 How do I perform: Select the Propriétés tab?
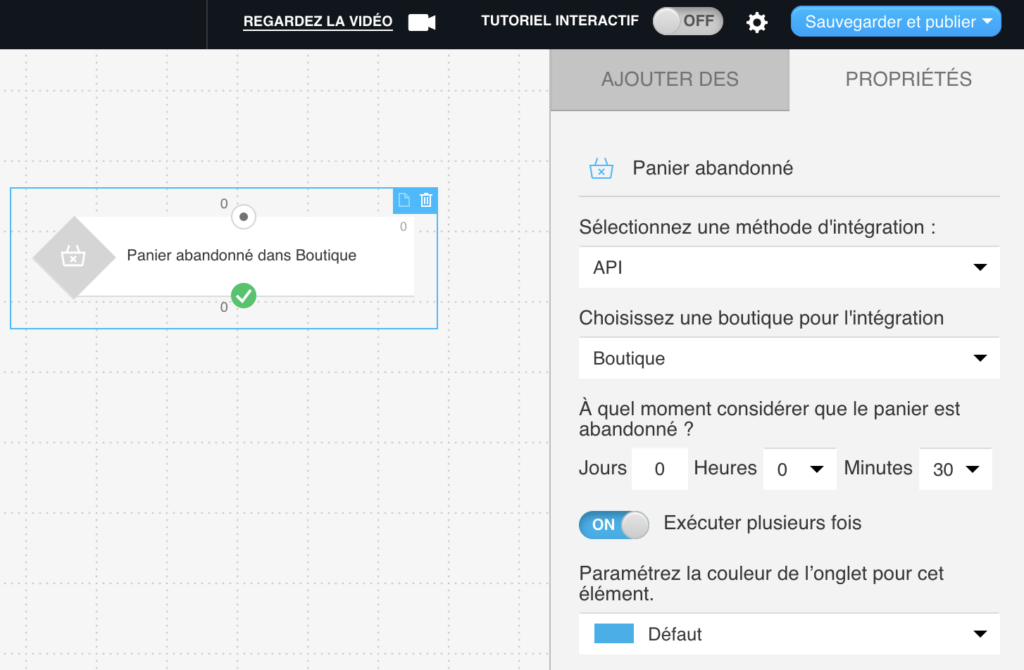pos(908,80)
